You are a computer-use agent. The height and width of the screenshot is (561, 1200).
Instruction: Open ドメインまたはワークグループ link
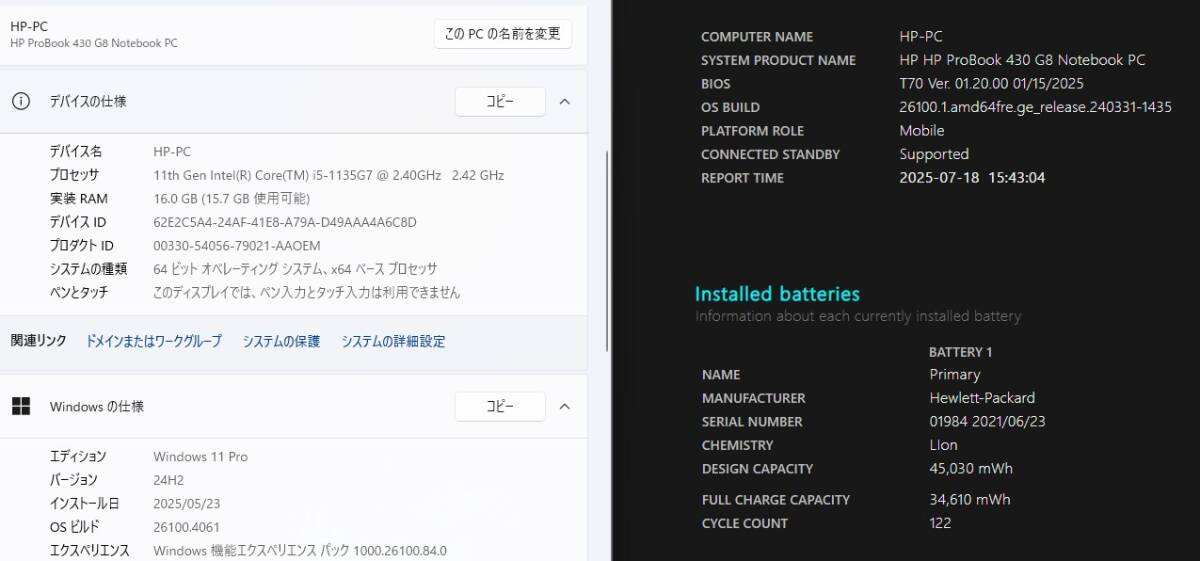154,341
